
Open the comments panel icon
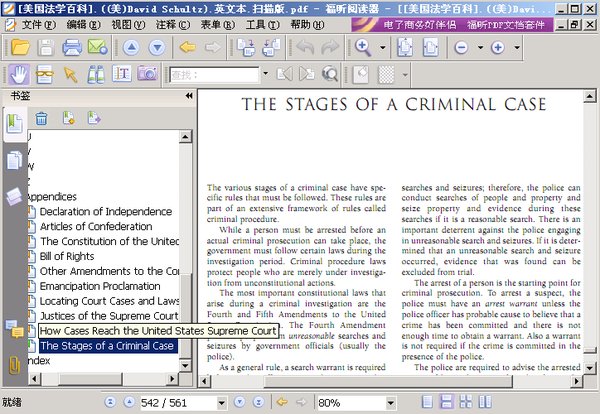[15, 329]
